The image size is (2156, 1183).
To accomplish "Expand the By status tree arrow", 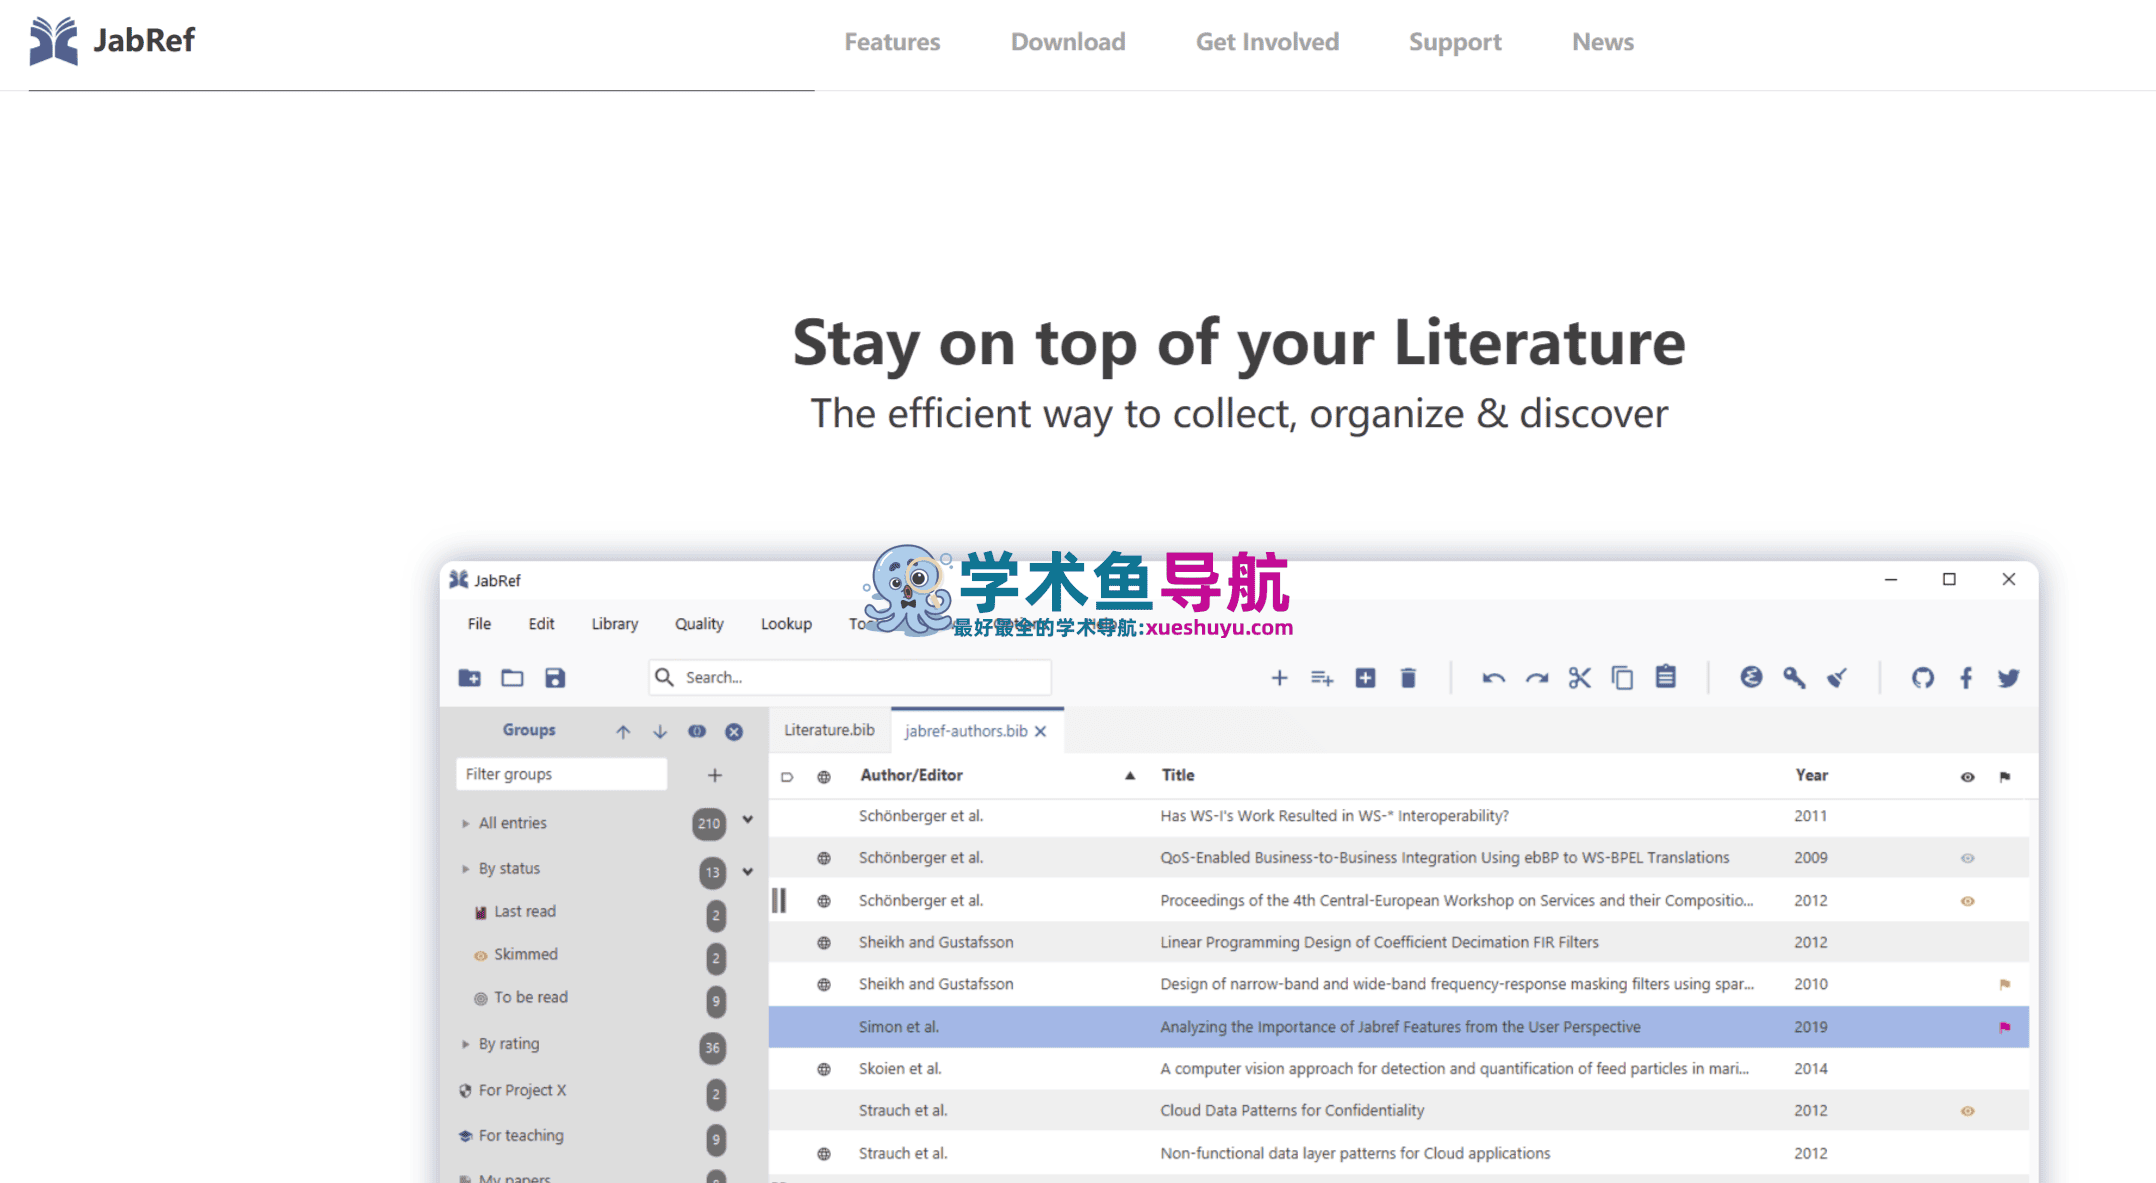I will tap(465, 869).
